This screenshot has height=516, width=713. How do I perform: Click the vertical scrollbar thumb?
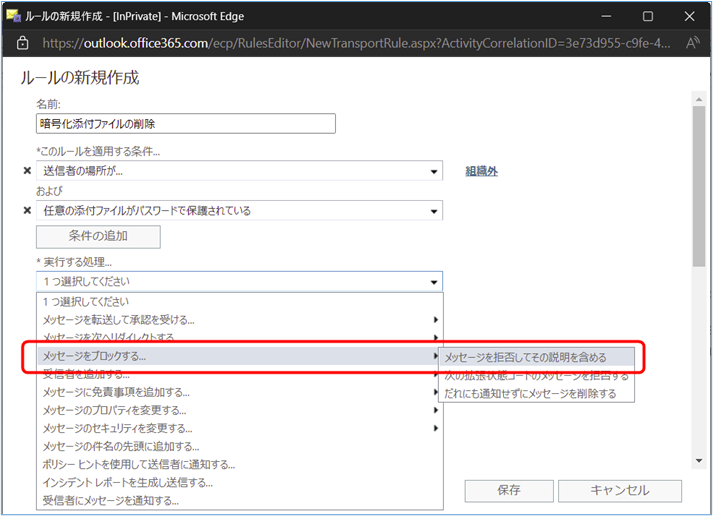point(699,186)
